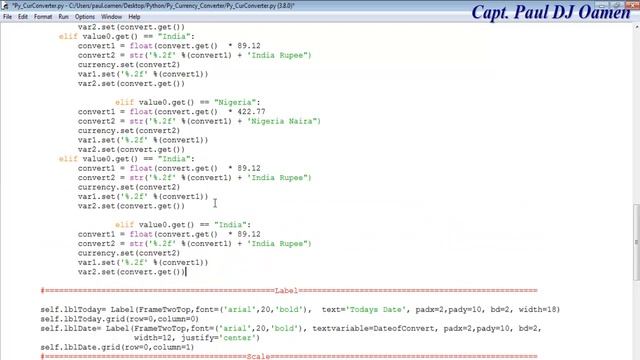
Task: Open the Help menu
Action: point(134,17)
